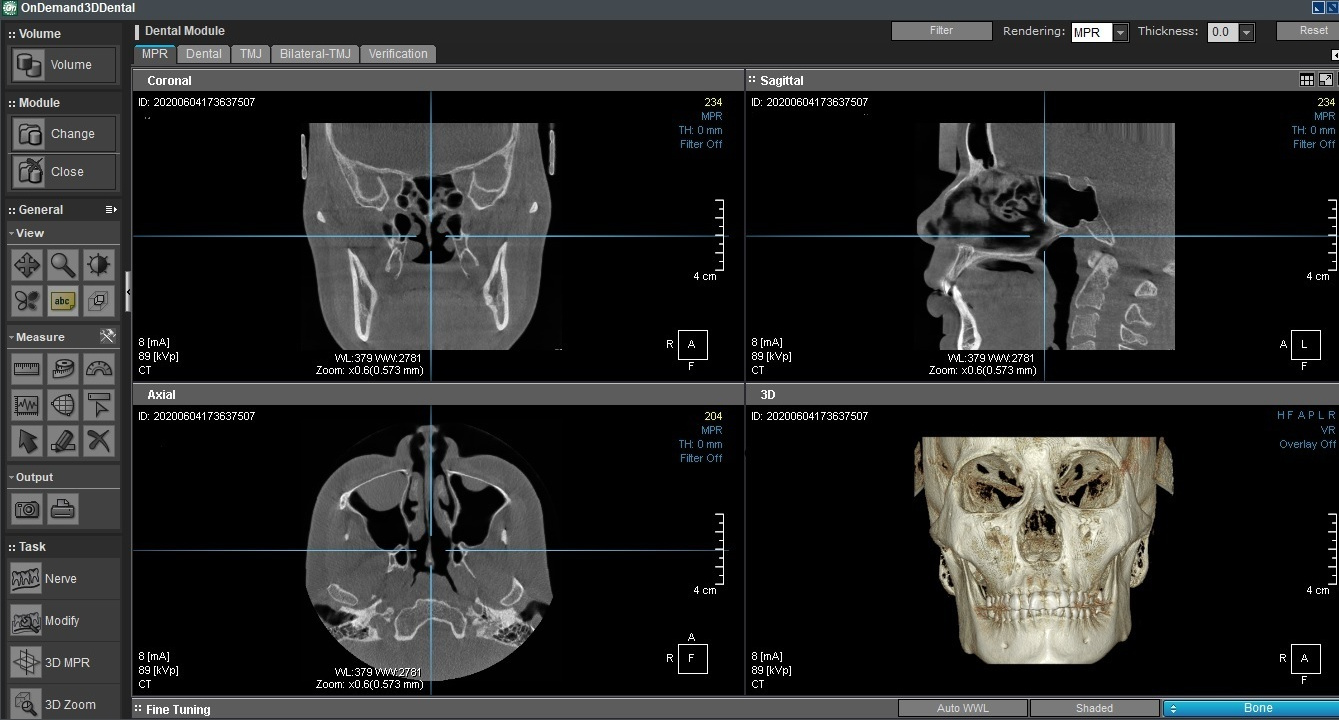Click the printer output icon

(63, 510)
